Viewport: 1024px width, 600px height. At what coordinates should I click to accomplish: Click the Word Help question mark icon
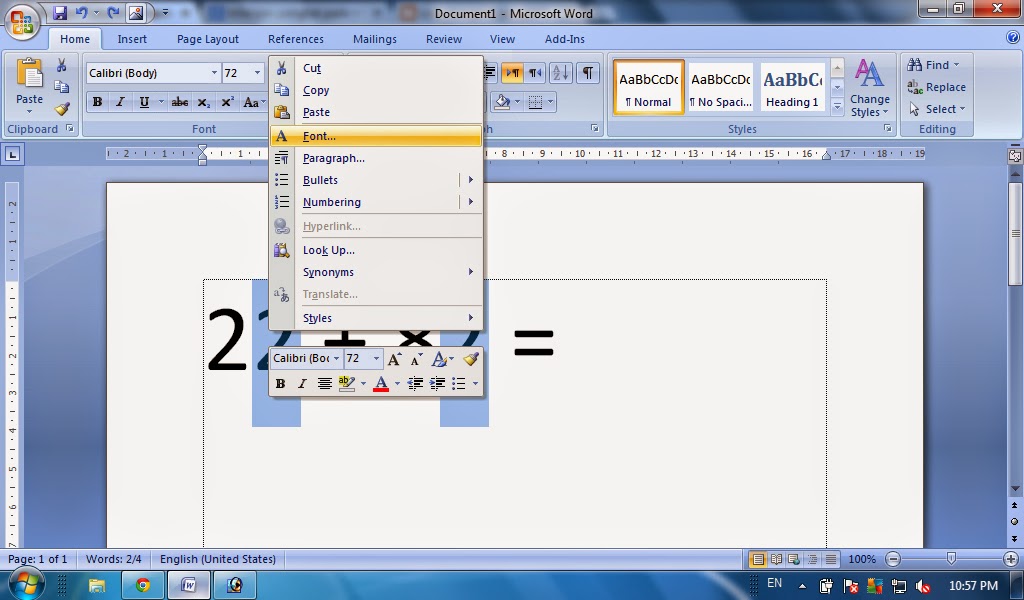pos(1013,38)
